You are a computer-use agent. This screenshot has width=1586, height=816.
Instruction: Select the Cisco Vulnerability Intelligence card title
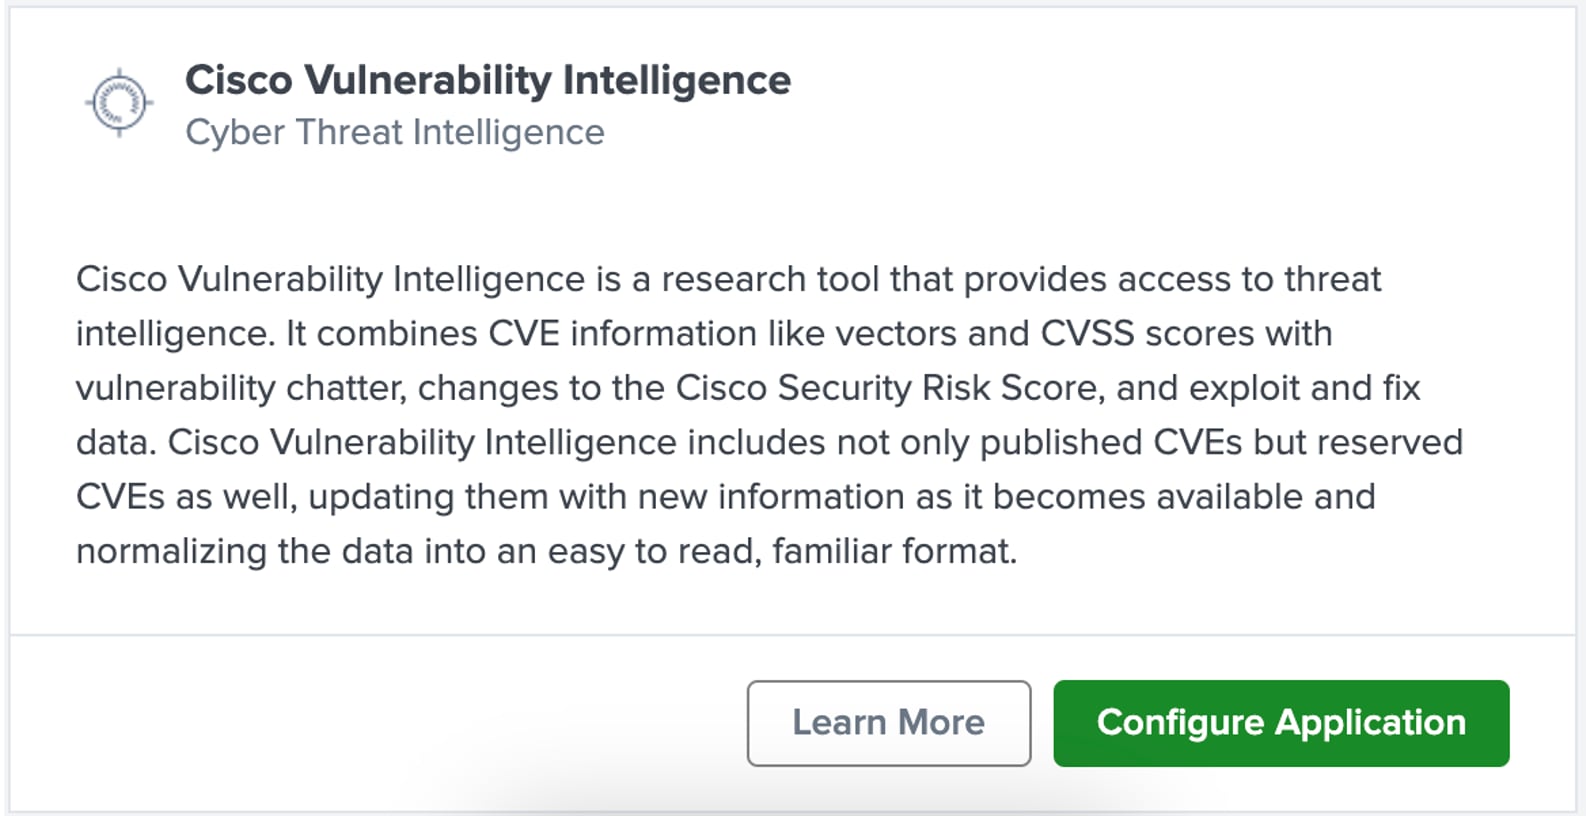[x=488, y=80]
